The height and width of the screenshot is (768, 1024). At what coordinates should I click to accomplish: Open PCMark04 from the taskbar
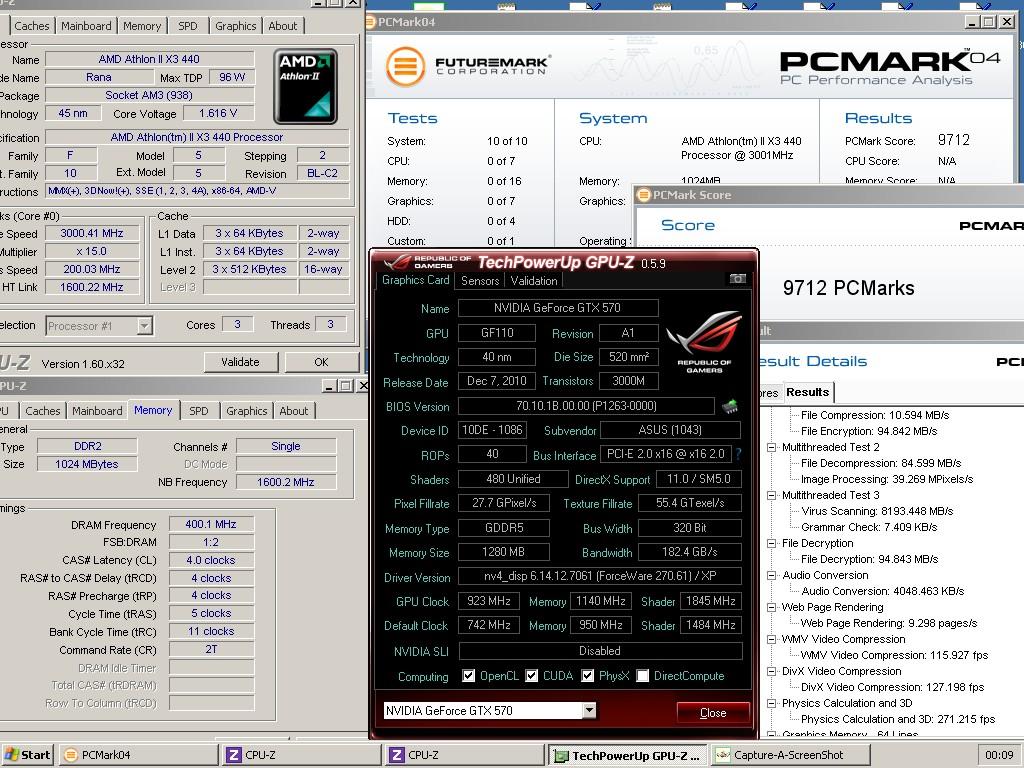[138, 755]
